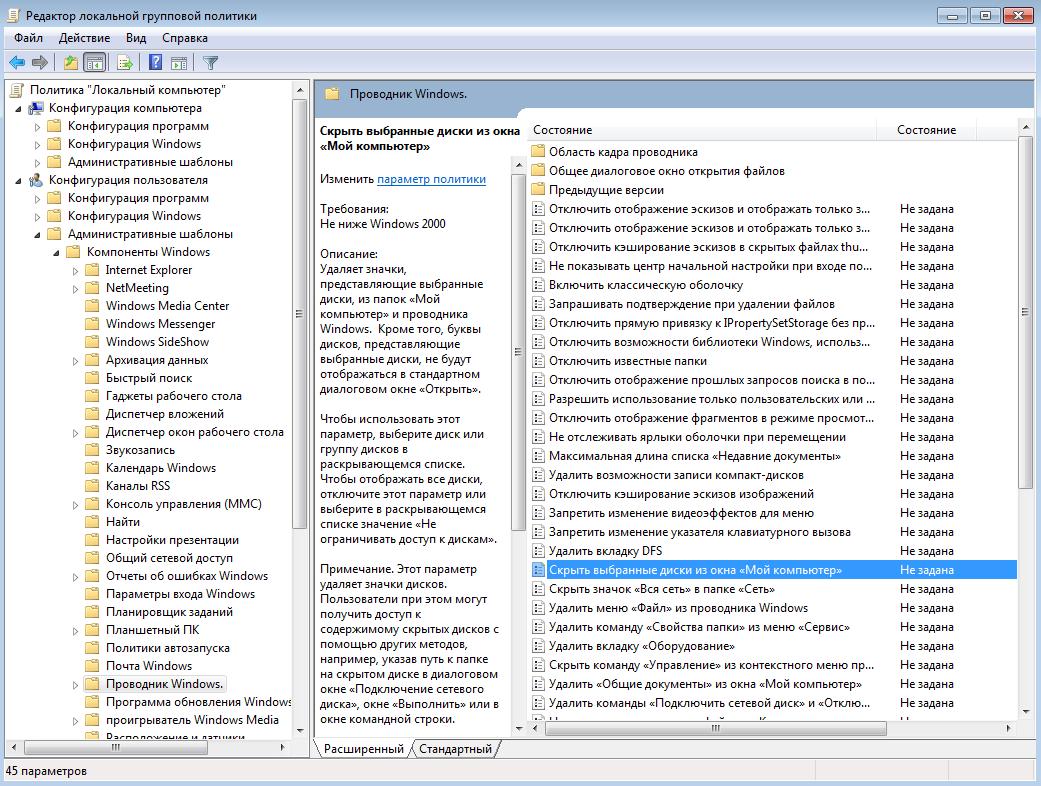The image size is (1041, 786).
Task: Click the first Состояние column header
Action: [700, 130]
